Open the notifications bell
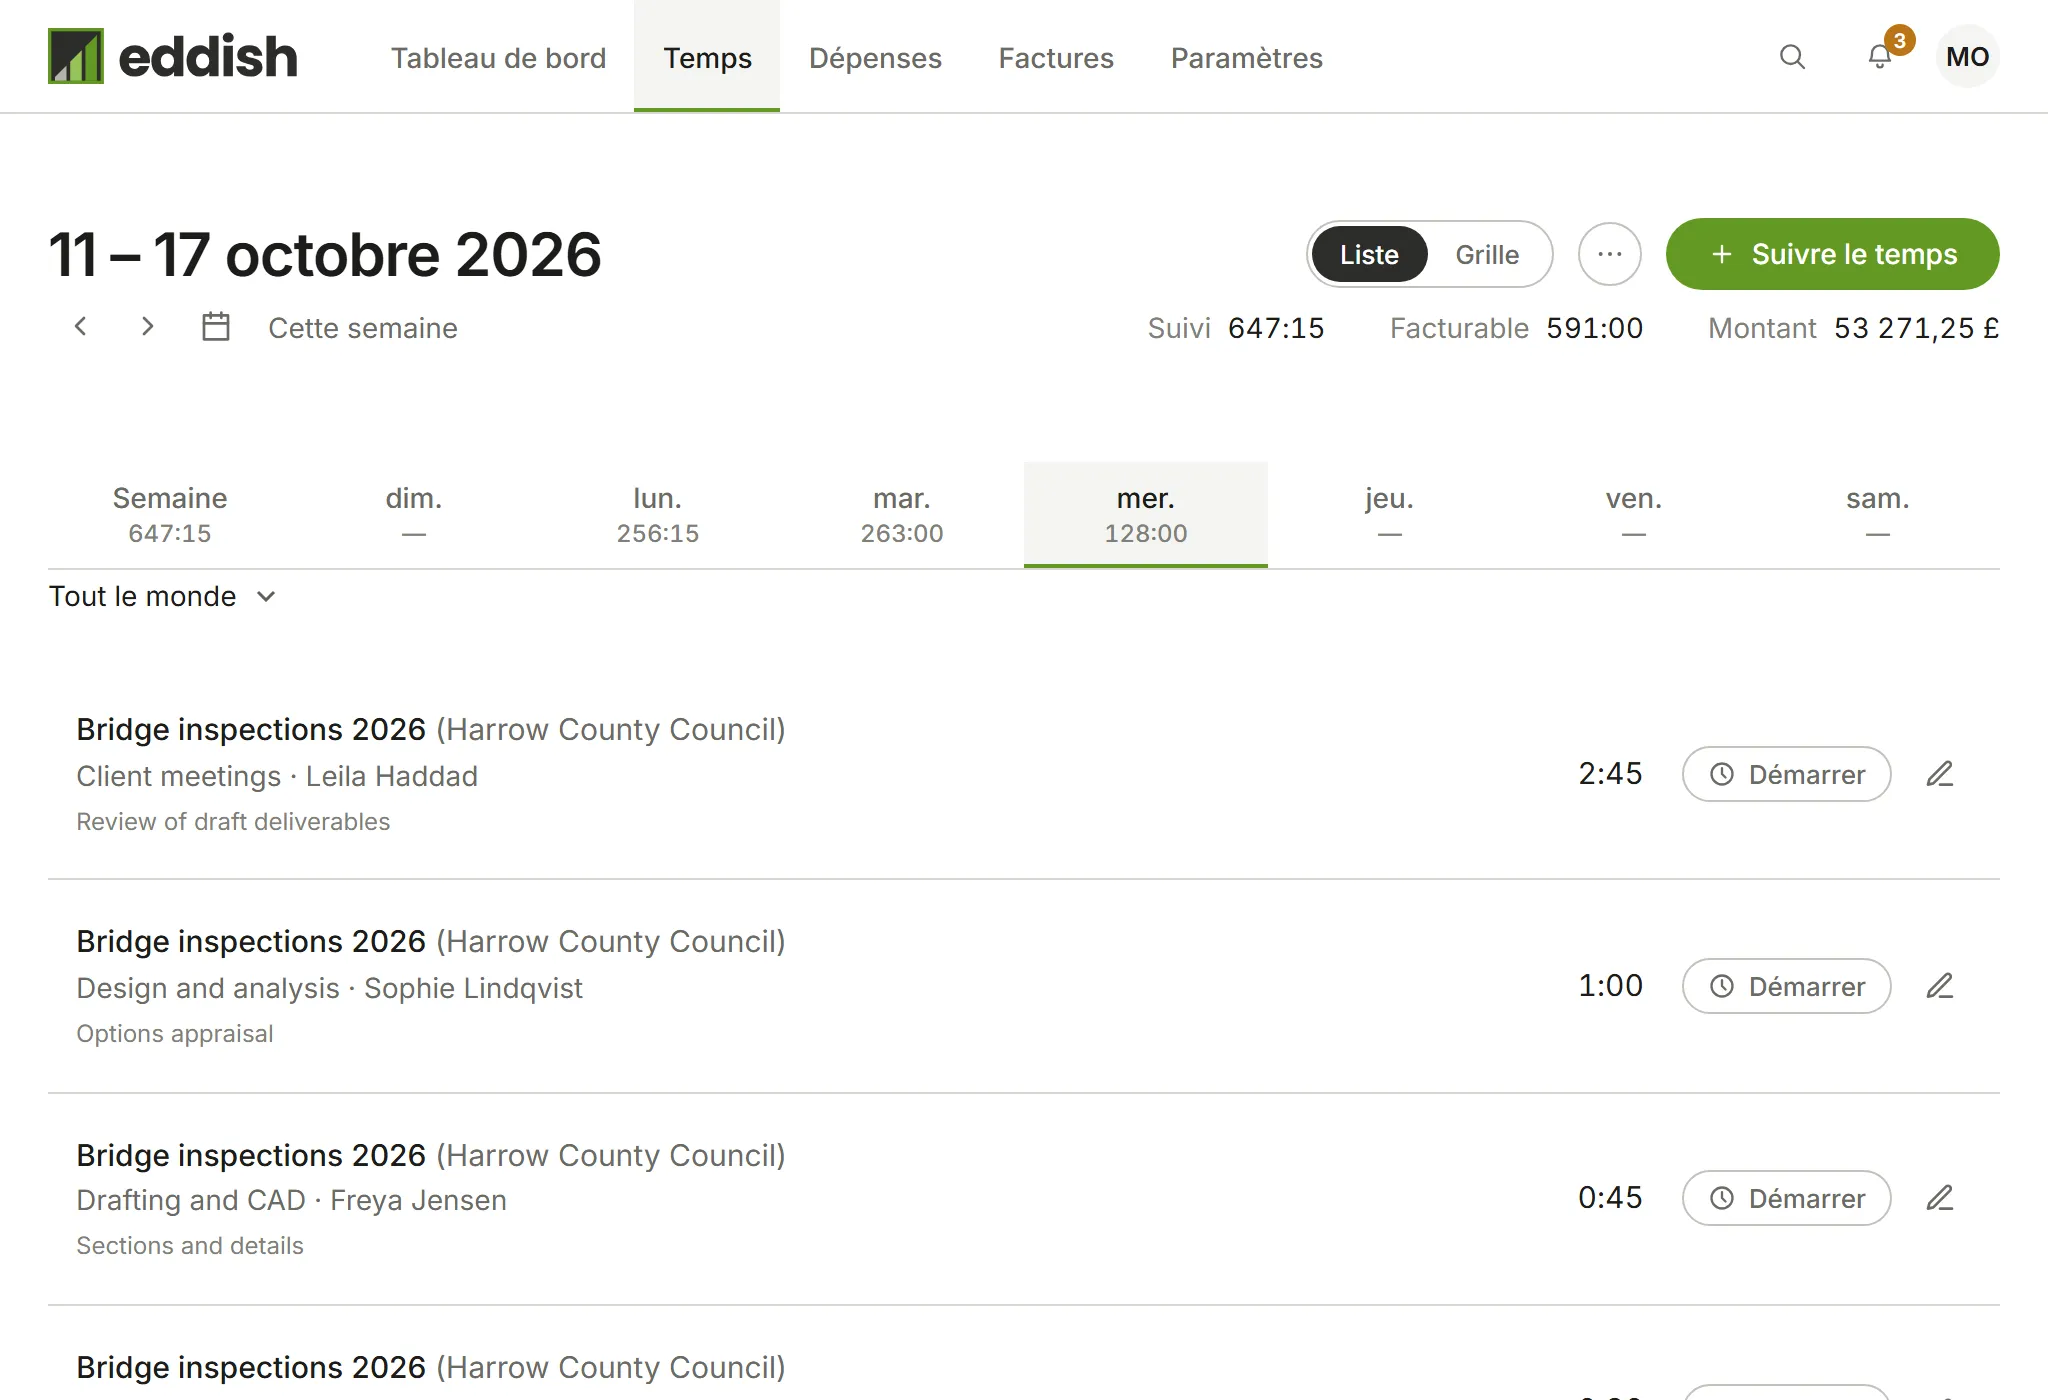Viewport: 2048px width, 1400px height. (1880, 57)
